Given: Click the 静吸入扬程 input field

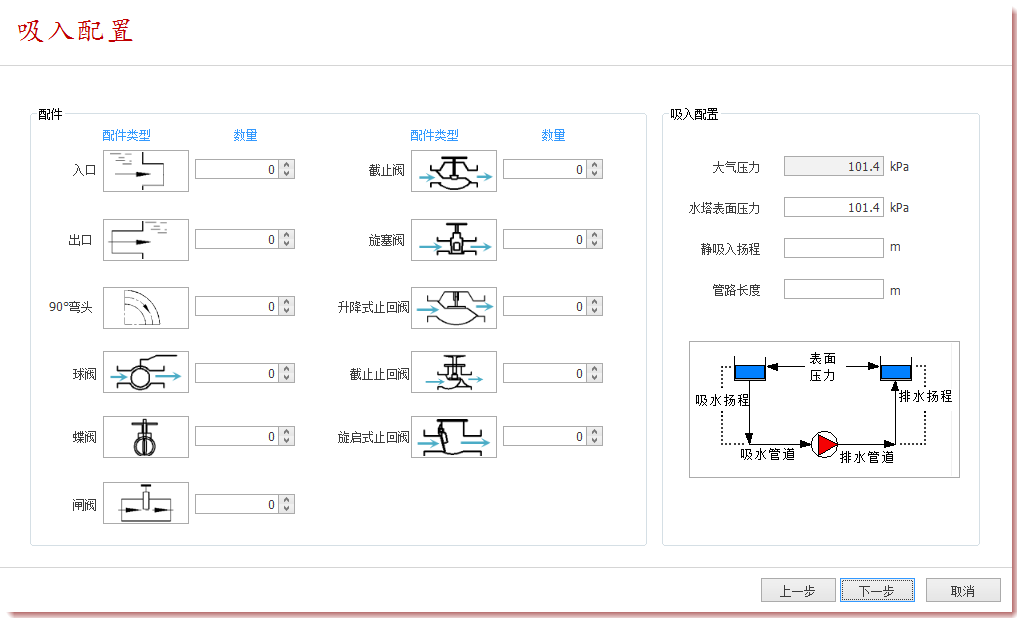Looking at the screenshot, I should point(833,248).
